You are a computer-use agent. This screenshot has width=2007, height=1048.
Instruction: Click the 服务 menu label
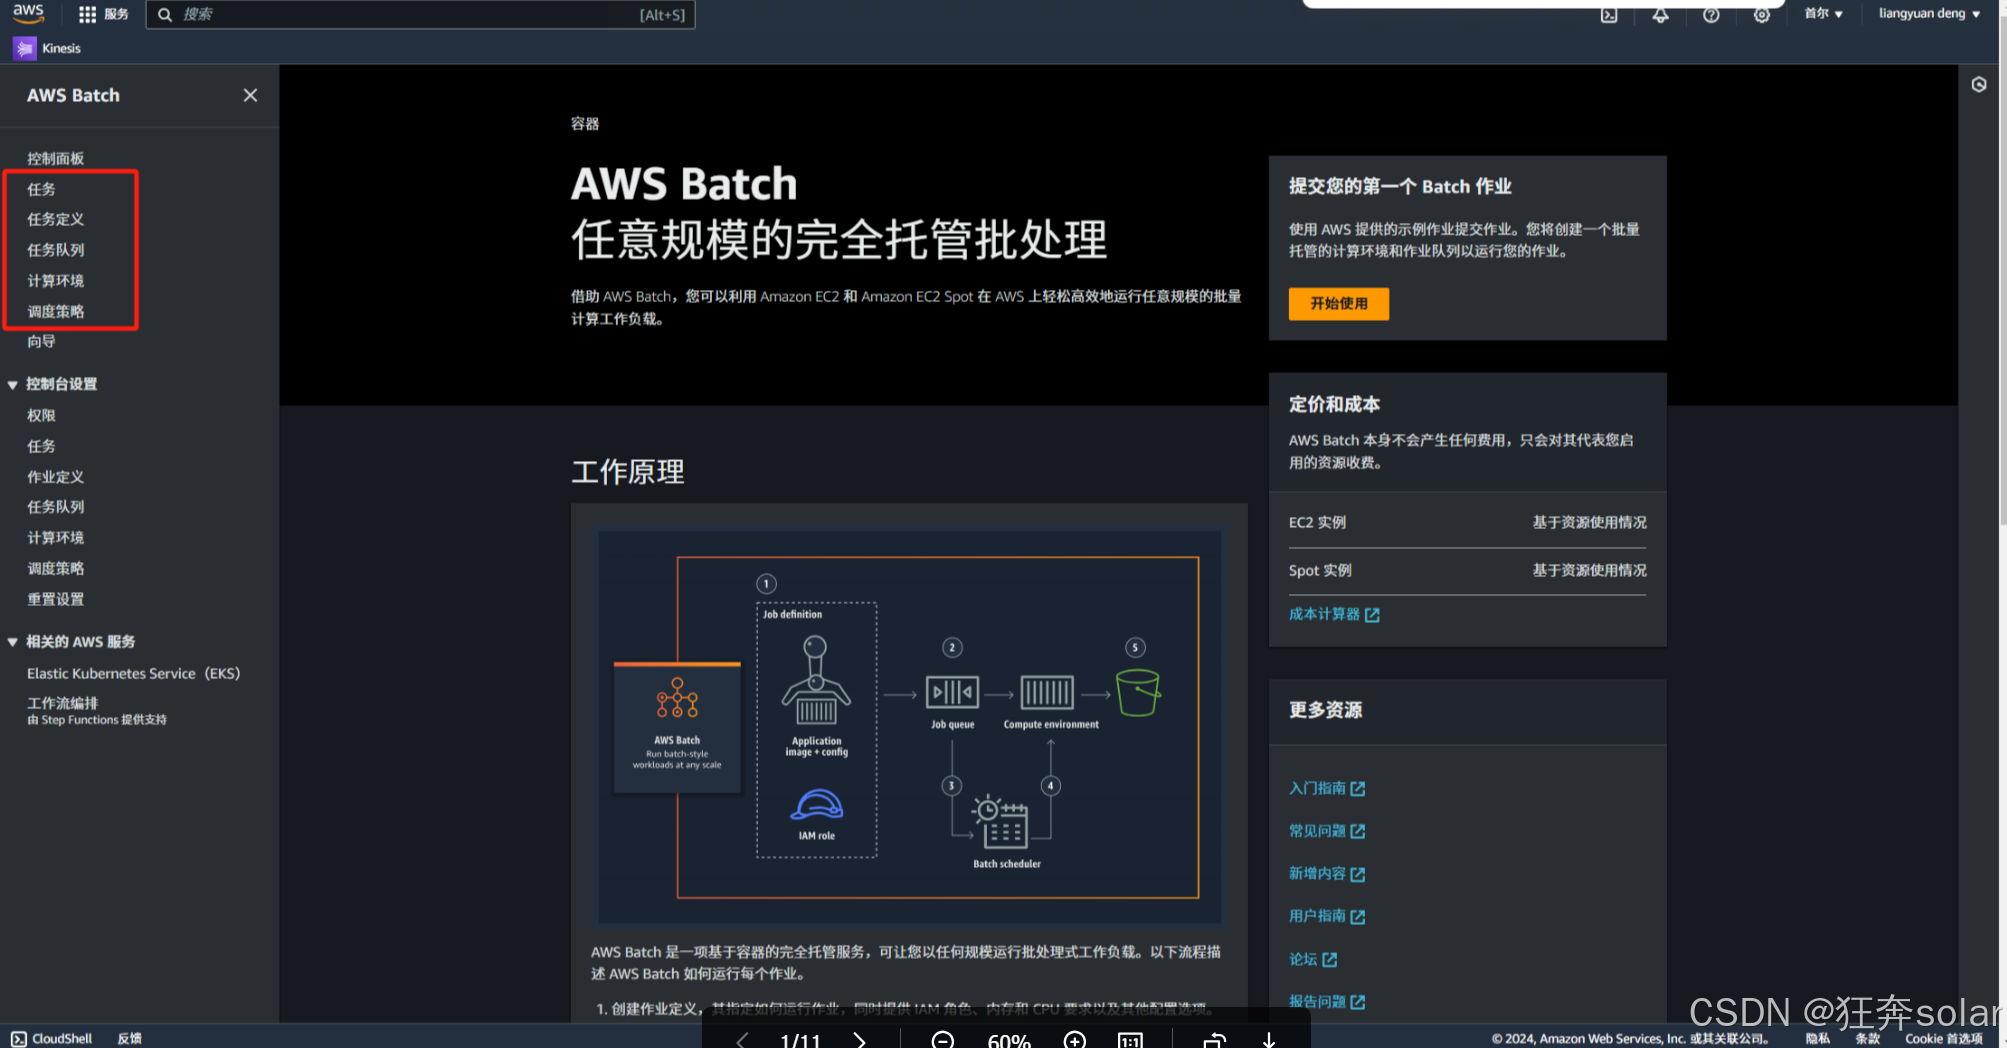tap(116, 14)
